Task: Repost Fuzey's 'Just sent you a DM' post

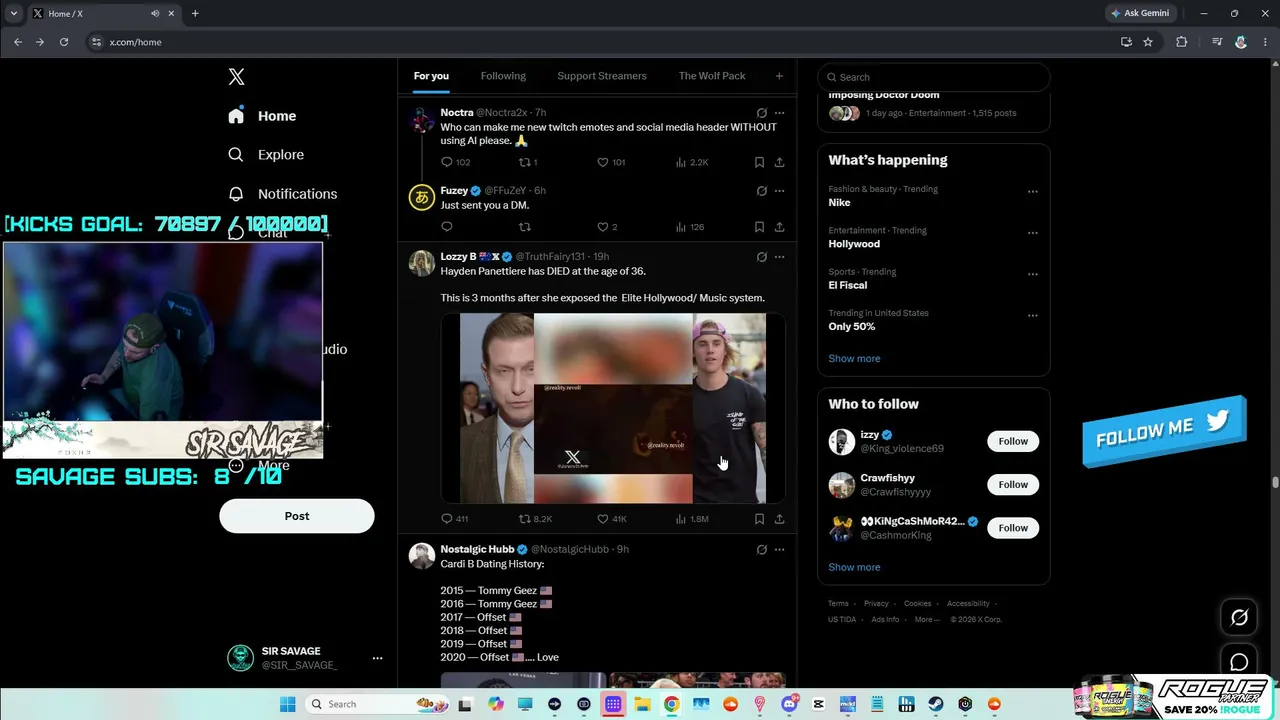Action: (x=525, y=227)
